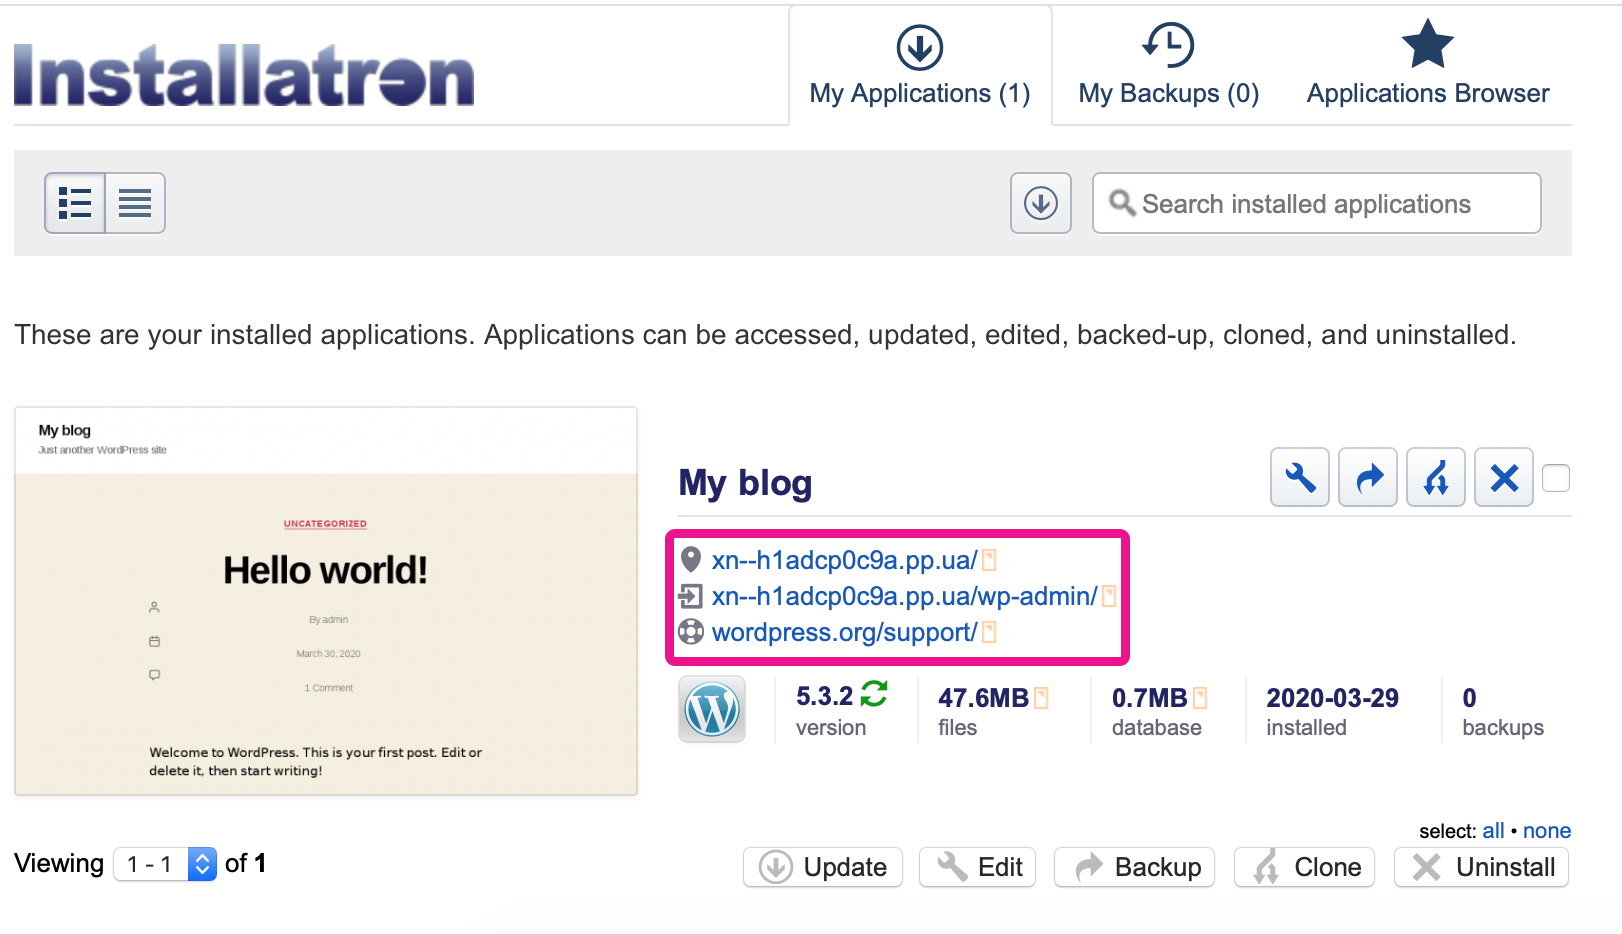Screen dimensions: 1622x934
Task: Click the Hello world site preview thumbnail
Action: tap(326, 601)
